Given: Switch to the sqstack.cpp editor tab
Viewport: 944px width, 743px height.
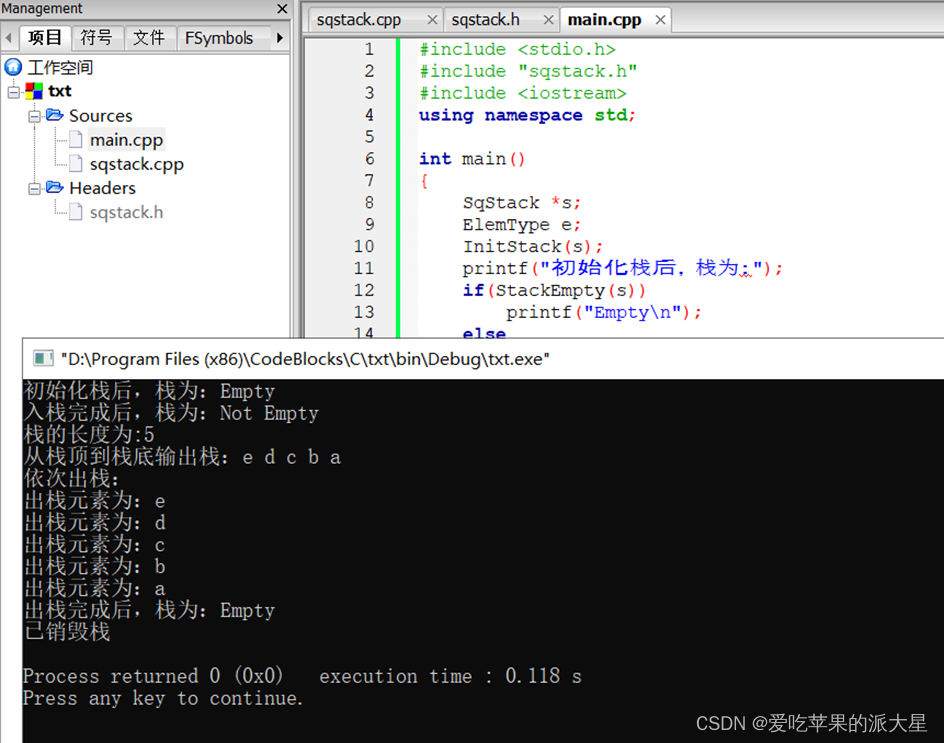Looking at the screenshot, I should 359,20.
